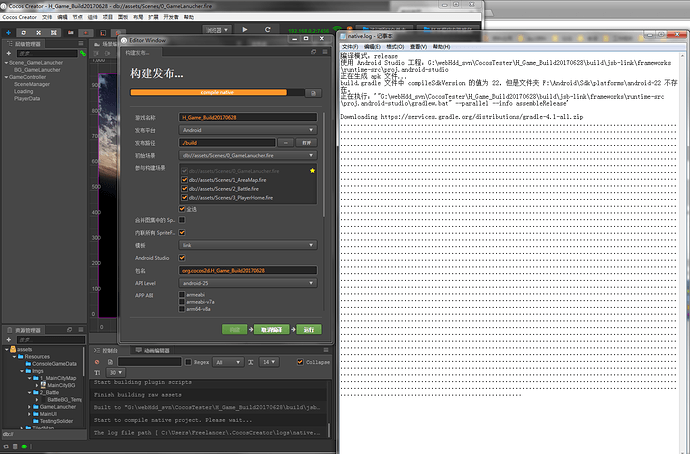Enable the armeabi-v7a ABI checkbox
Image resolution: width=690 pixels, height=454 pixels.
[x=182, y=302]
